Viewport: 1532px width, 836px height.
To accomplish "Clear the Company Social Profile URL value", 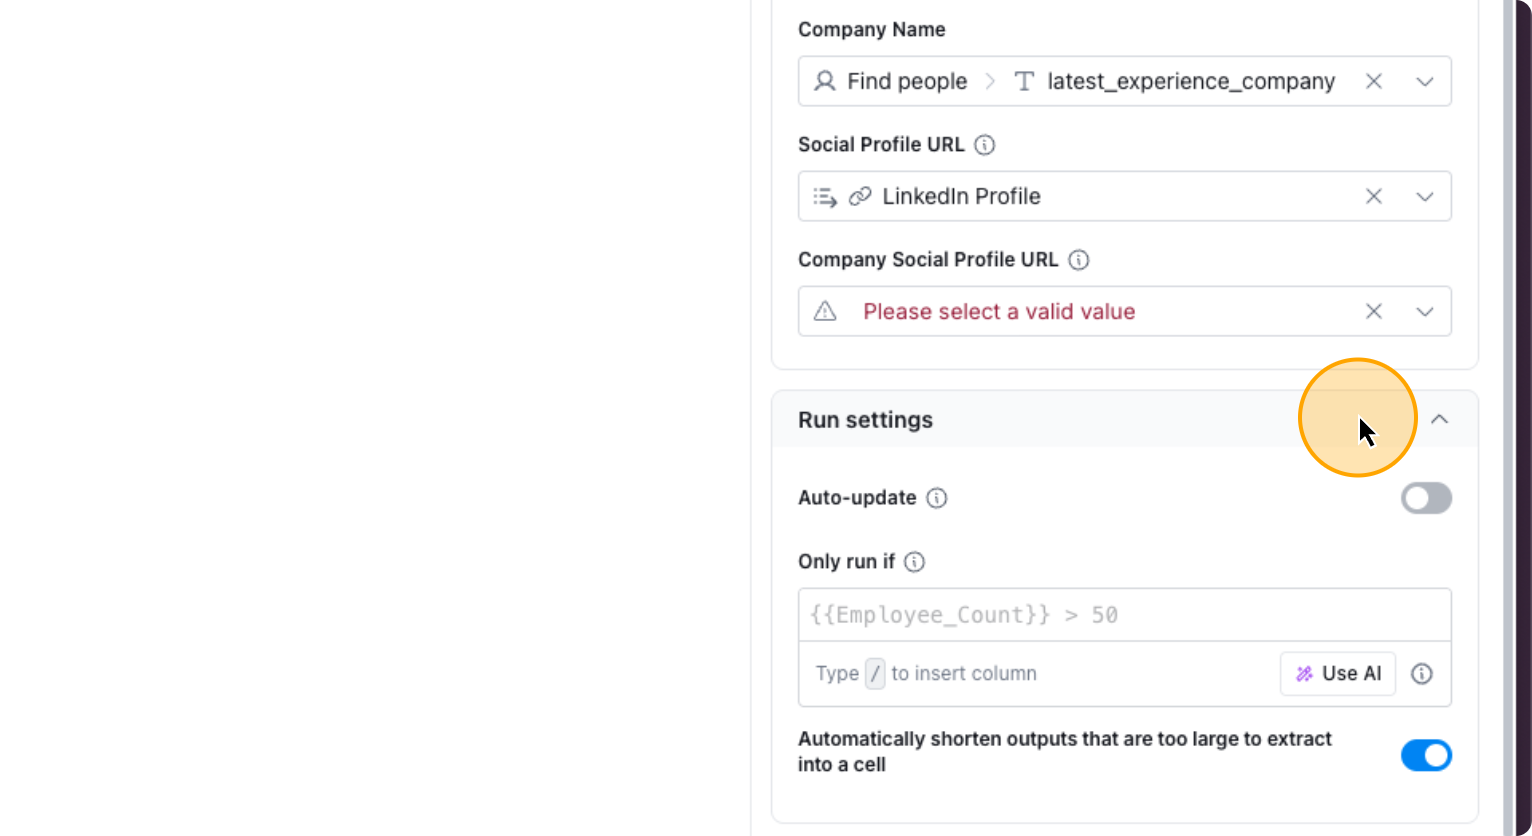I will point(1374,311).
